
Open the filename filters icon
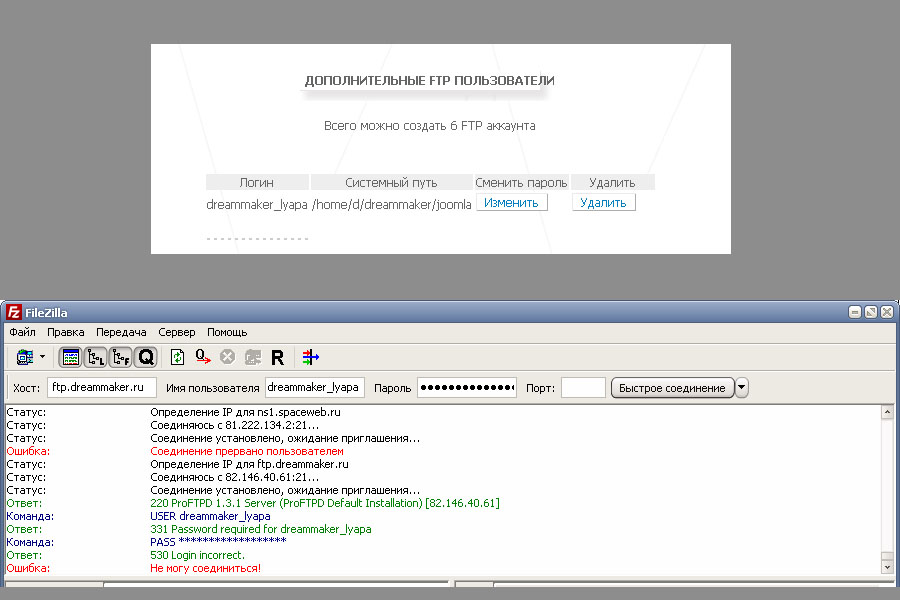[x=311, y=357]
